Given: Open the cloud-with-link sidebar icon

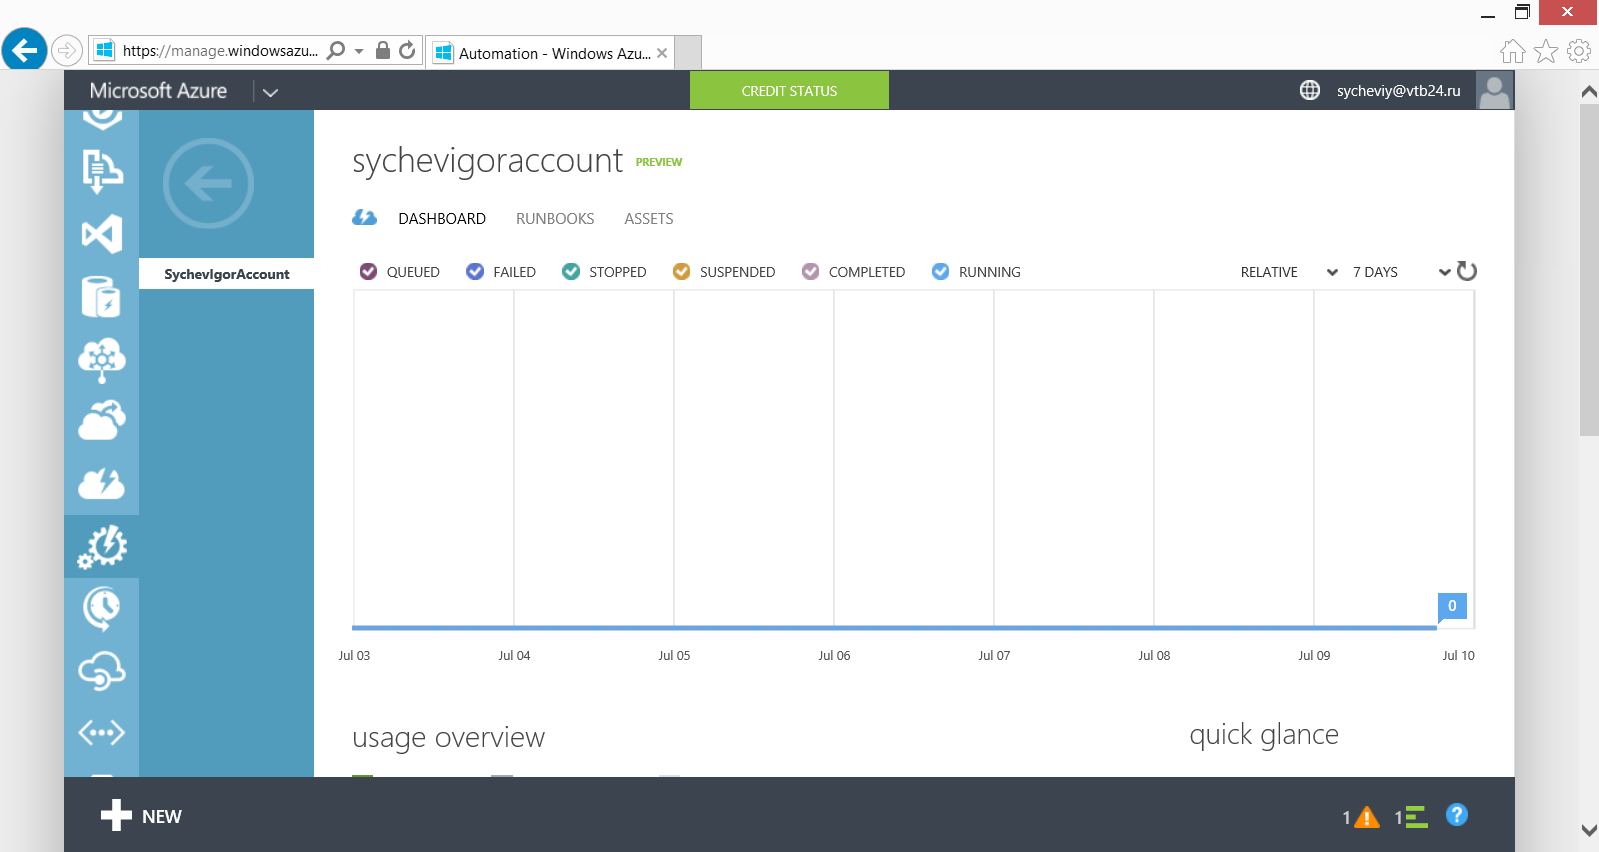Looking at the screenshot, I should coord(102,671).
